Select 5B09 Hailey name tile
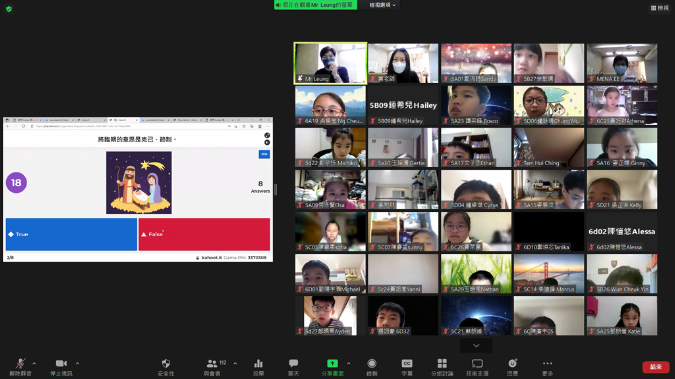 [x=403, y=105]
